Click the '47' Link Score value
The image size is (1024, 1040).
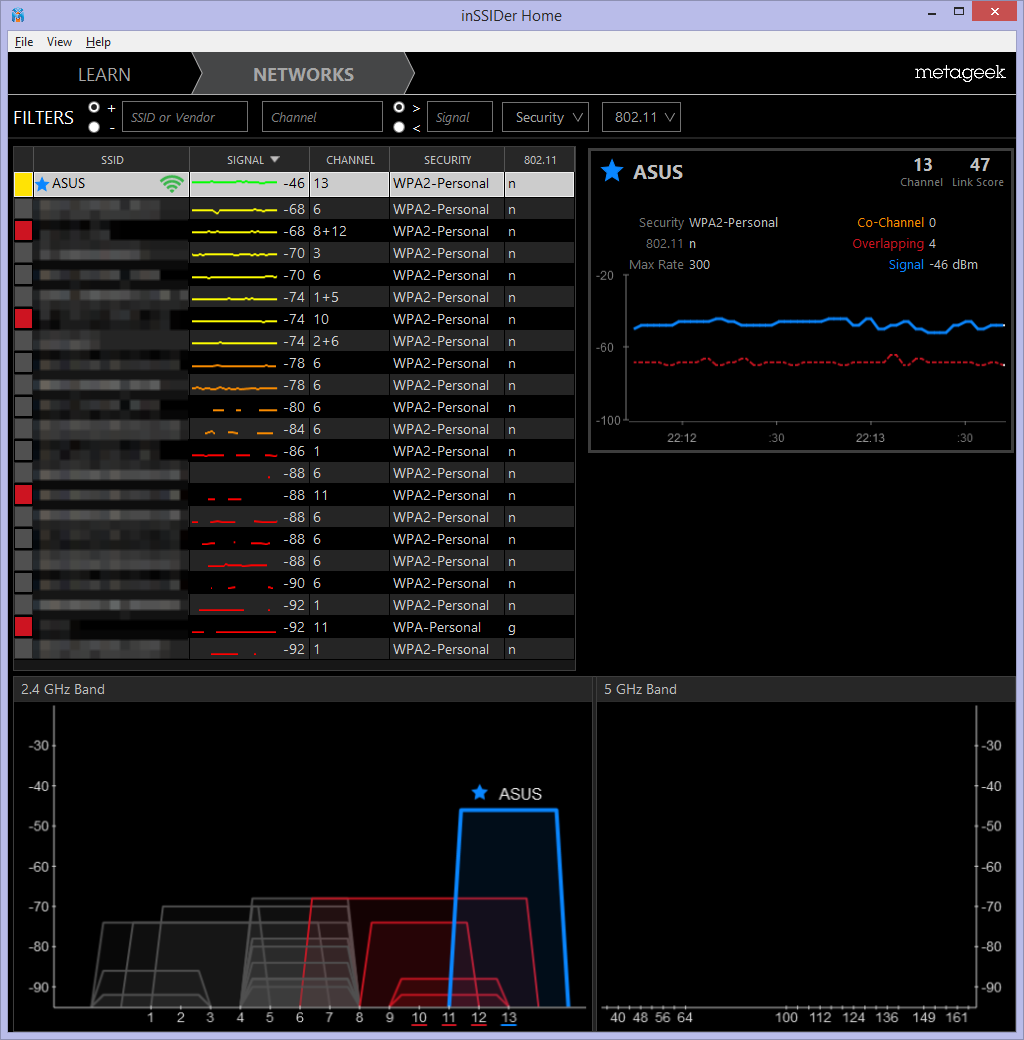pyautogui.click(x=980, y=164)
